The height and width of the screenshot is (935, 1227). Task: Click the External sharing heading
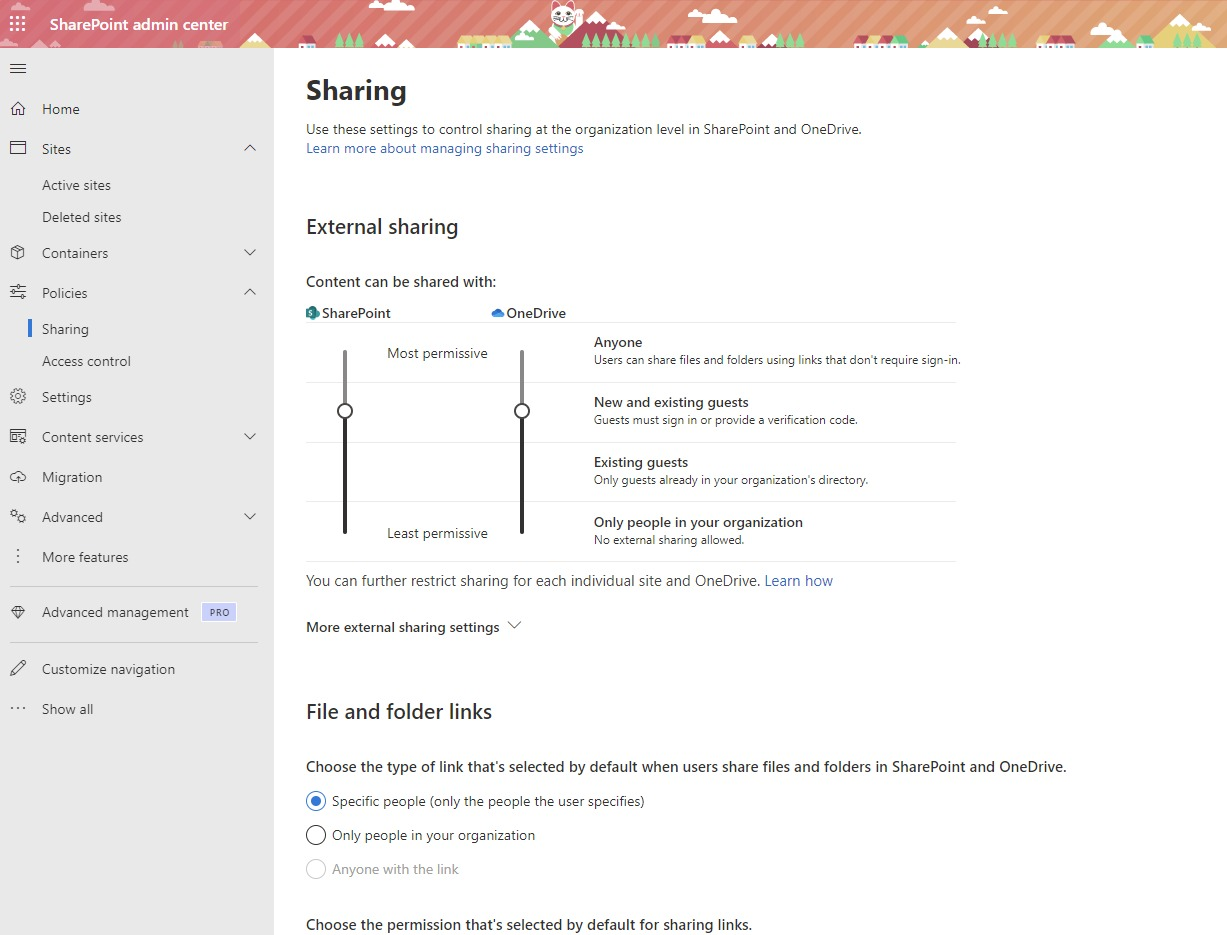tap(382, 227)
